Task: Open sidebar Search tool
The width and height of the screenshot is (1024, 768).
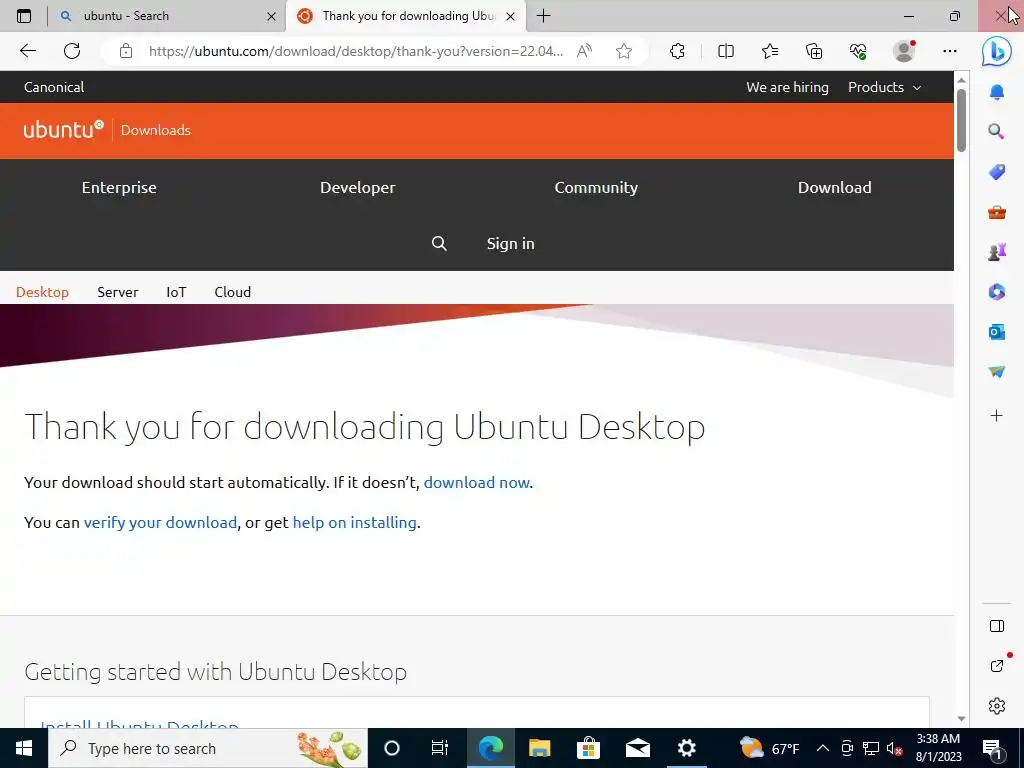Action: point(997,131)
